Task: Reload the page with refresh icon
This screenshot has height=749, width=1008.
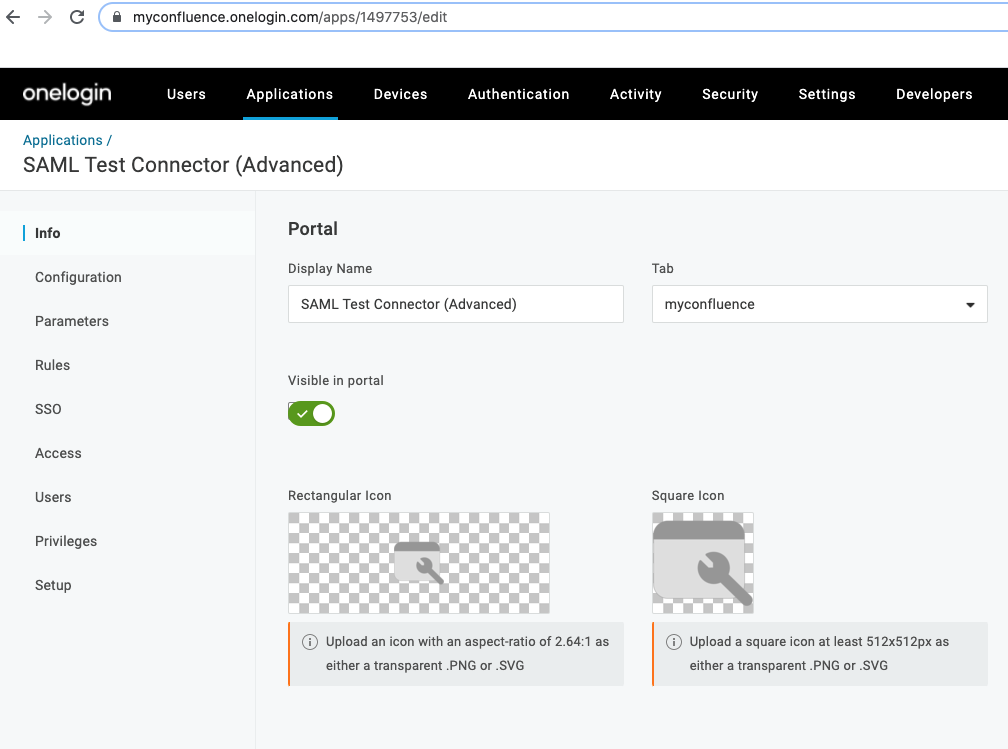Action: pos(77,17)
